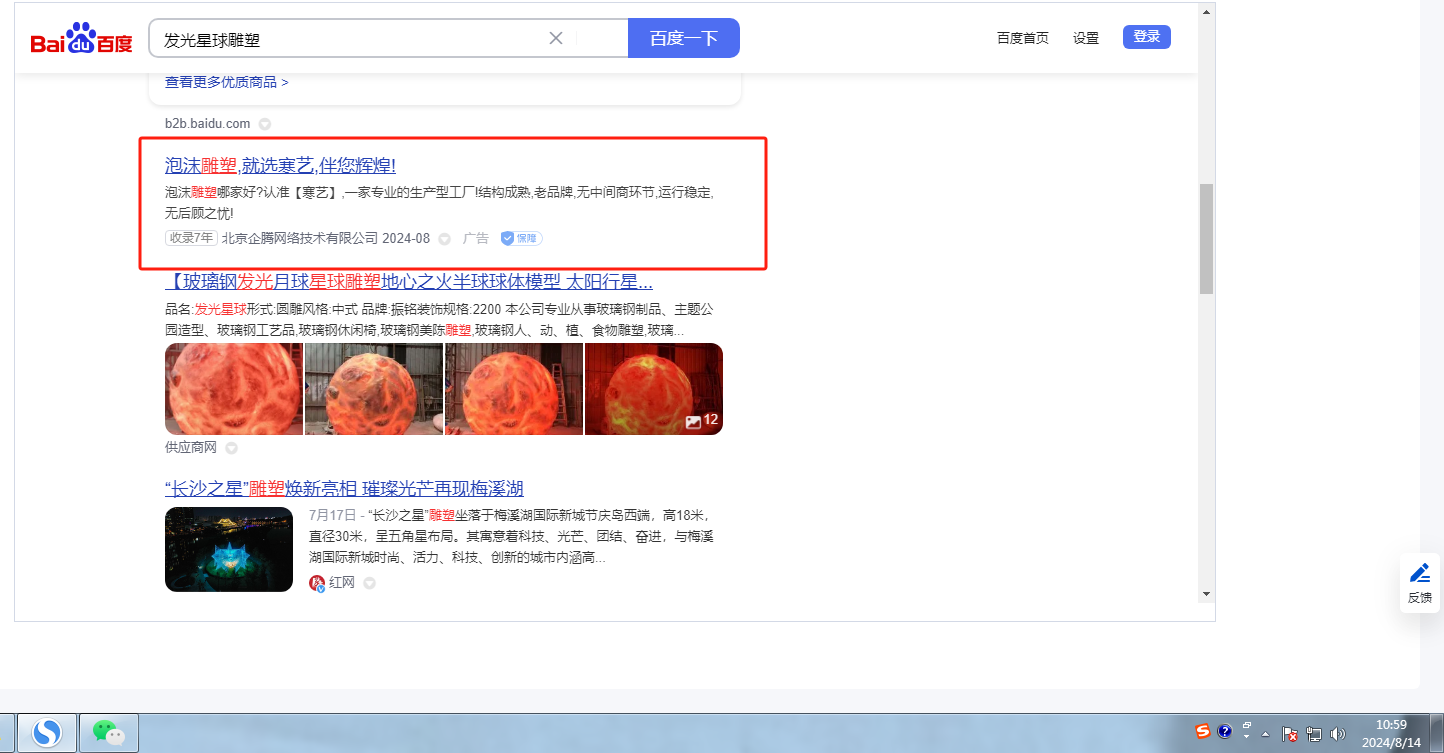This screenshot has width=1444, height=753.
Task: Open the second planet sculpture thumbnail
Action: (374, 389)
